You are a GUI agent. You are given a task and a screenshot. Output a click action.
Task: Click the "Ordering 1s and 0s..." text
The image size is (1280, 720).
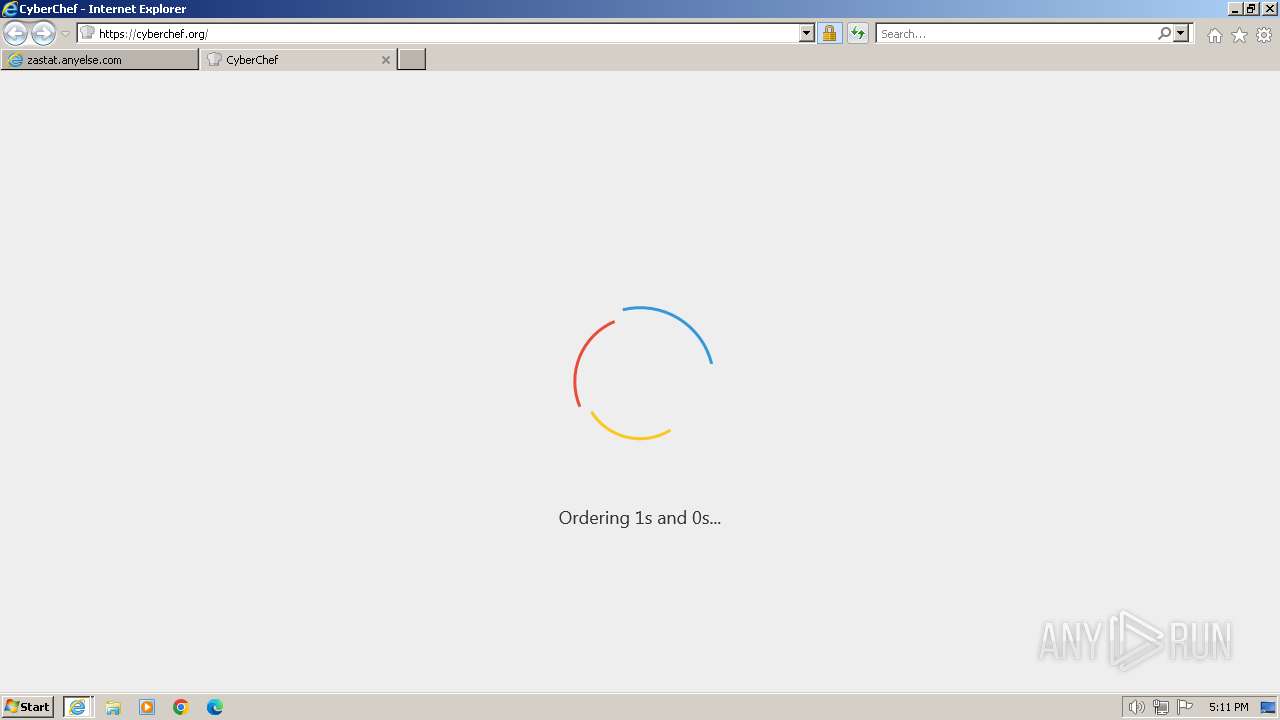click(640, 518)
